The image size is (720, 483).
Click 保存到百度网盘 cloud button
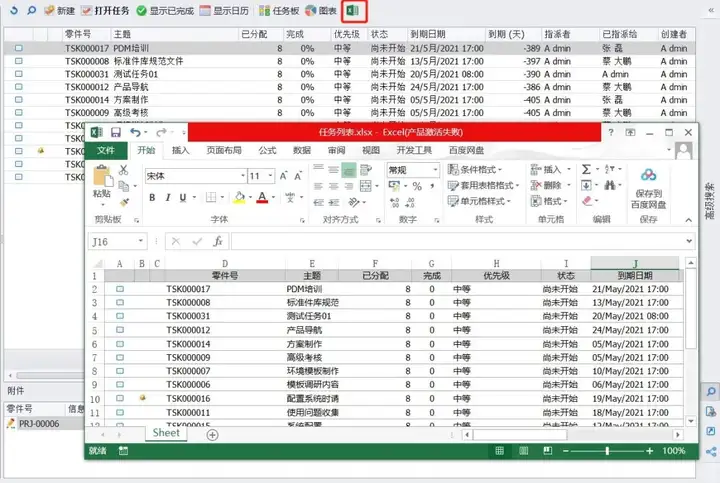(x=648, y=187)
